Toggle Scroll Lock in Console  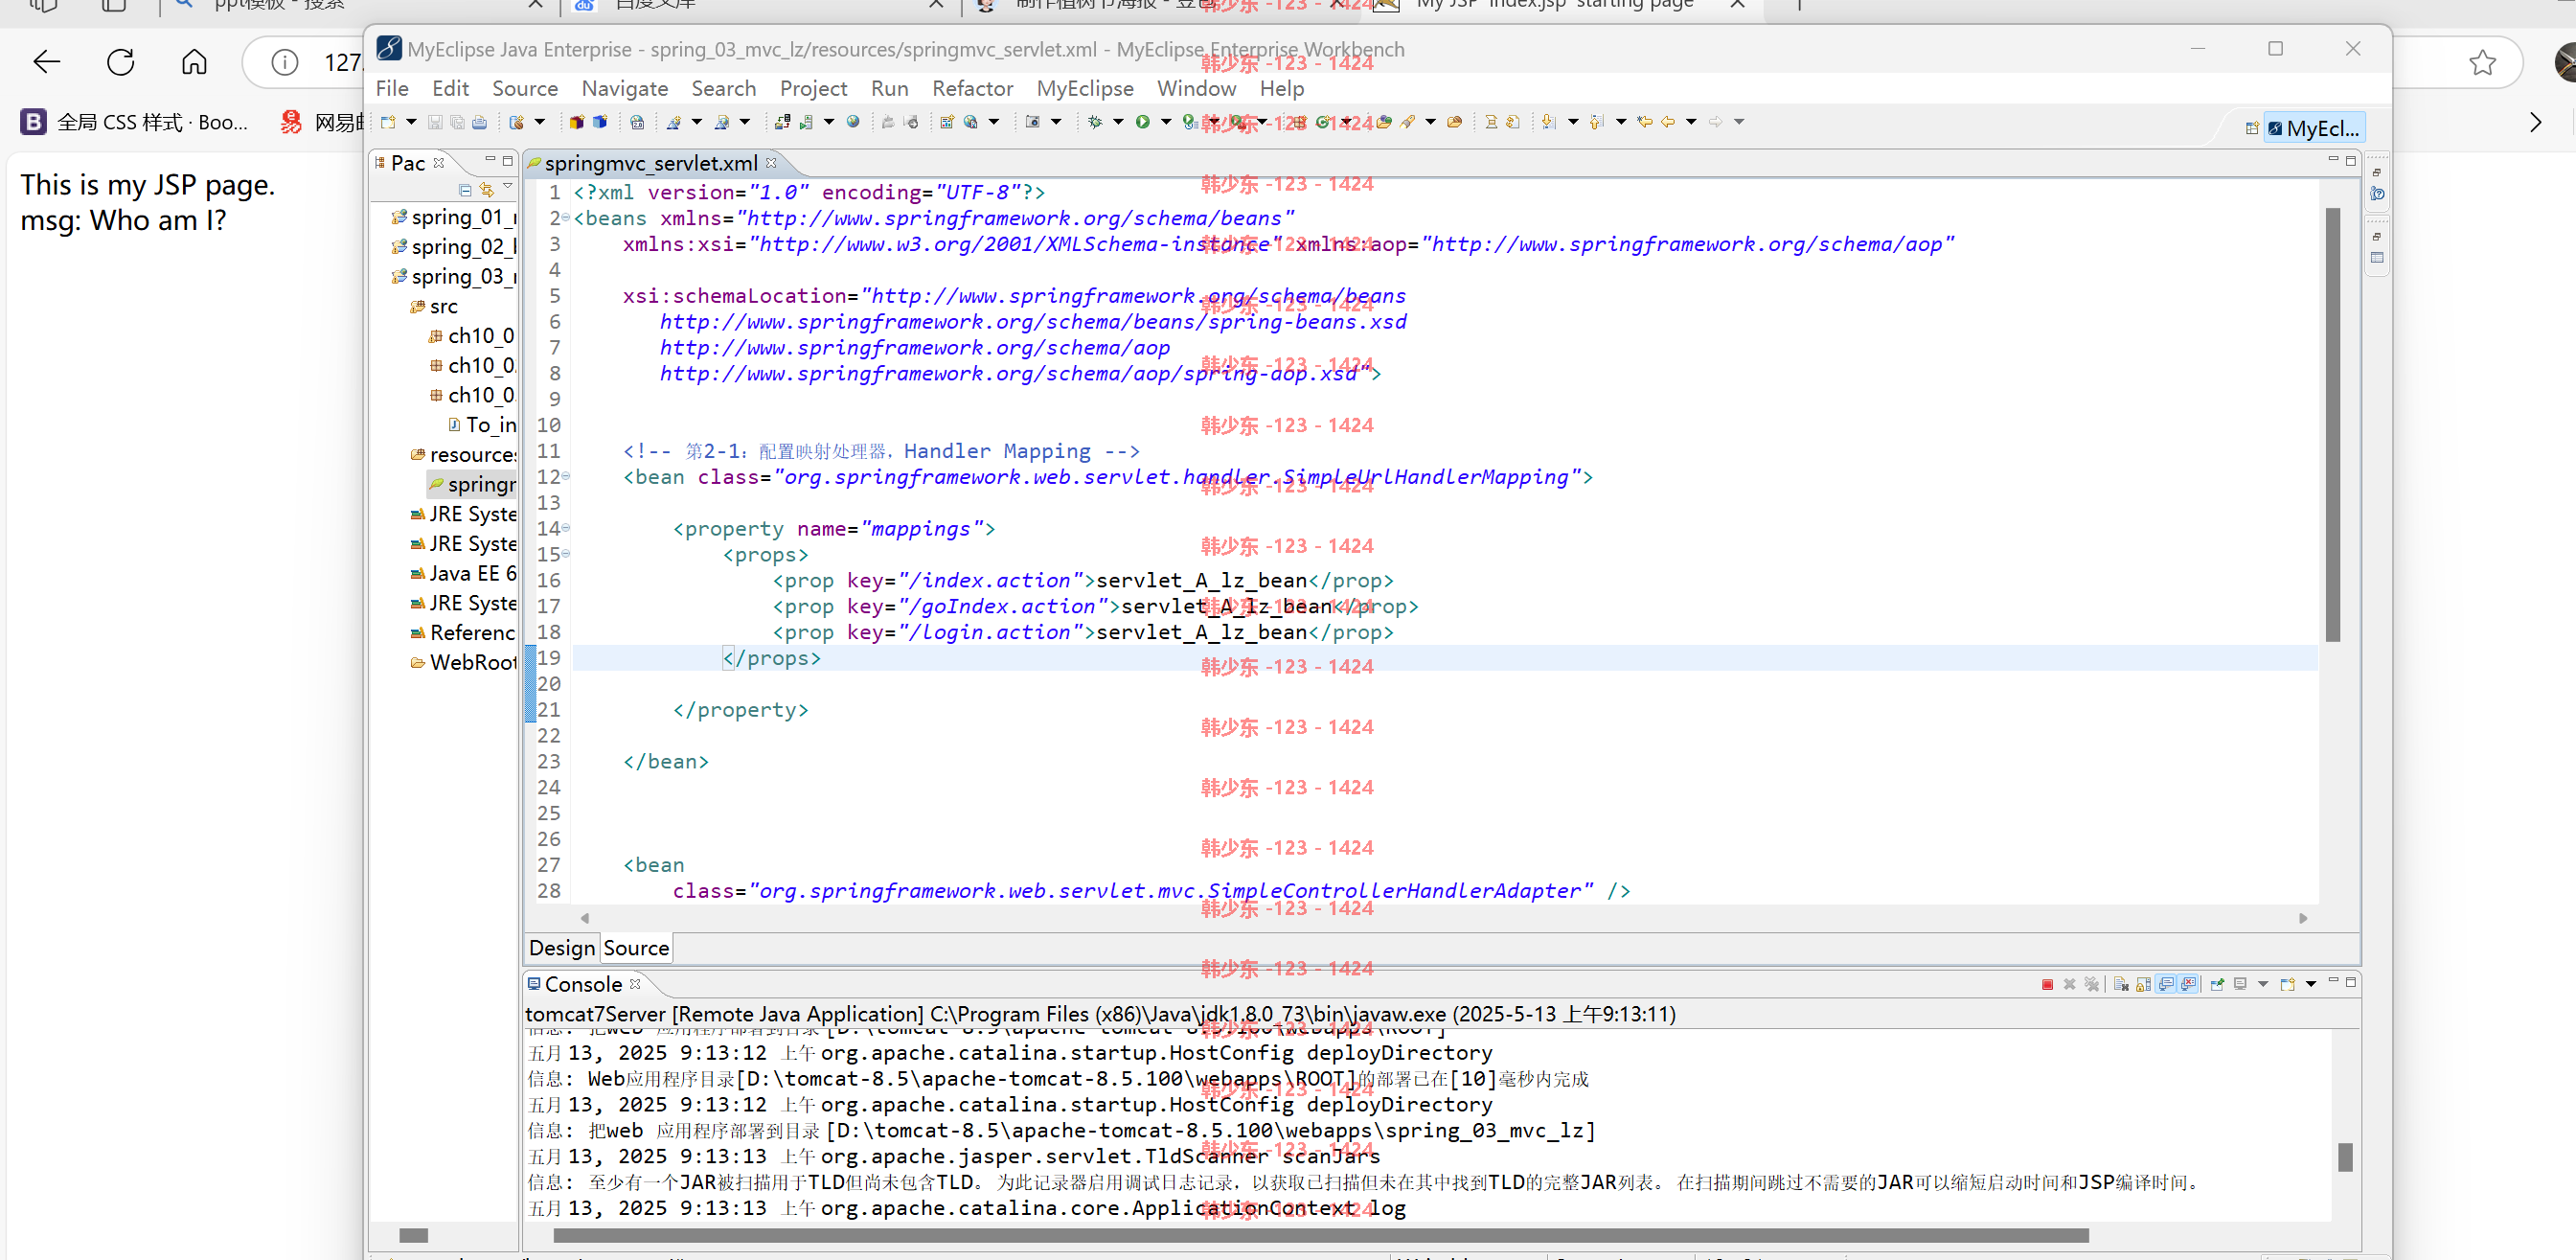pyautogui.click(x=2144, y=985)
